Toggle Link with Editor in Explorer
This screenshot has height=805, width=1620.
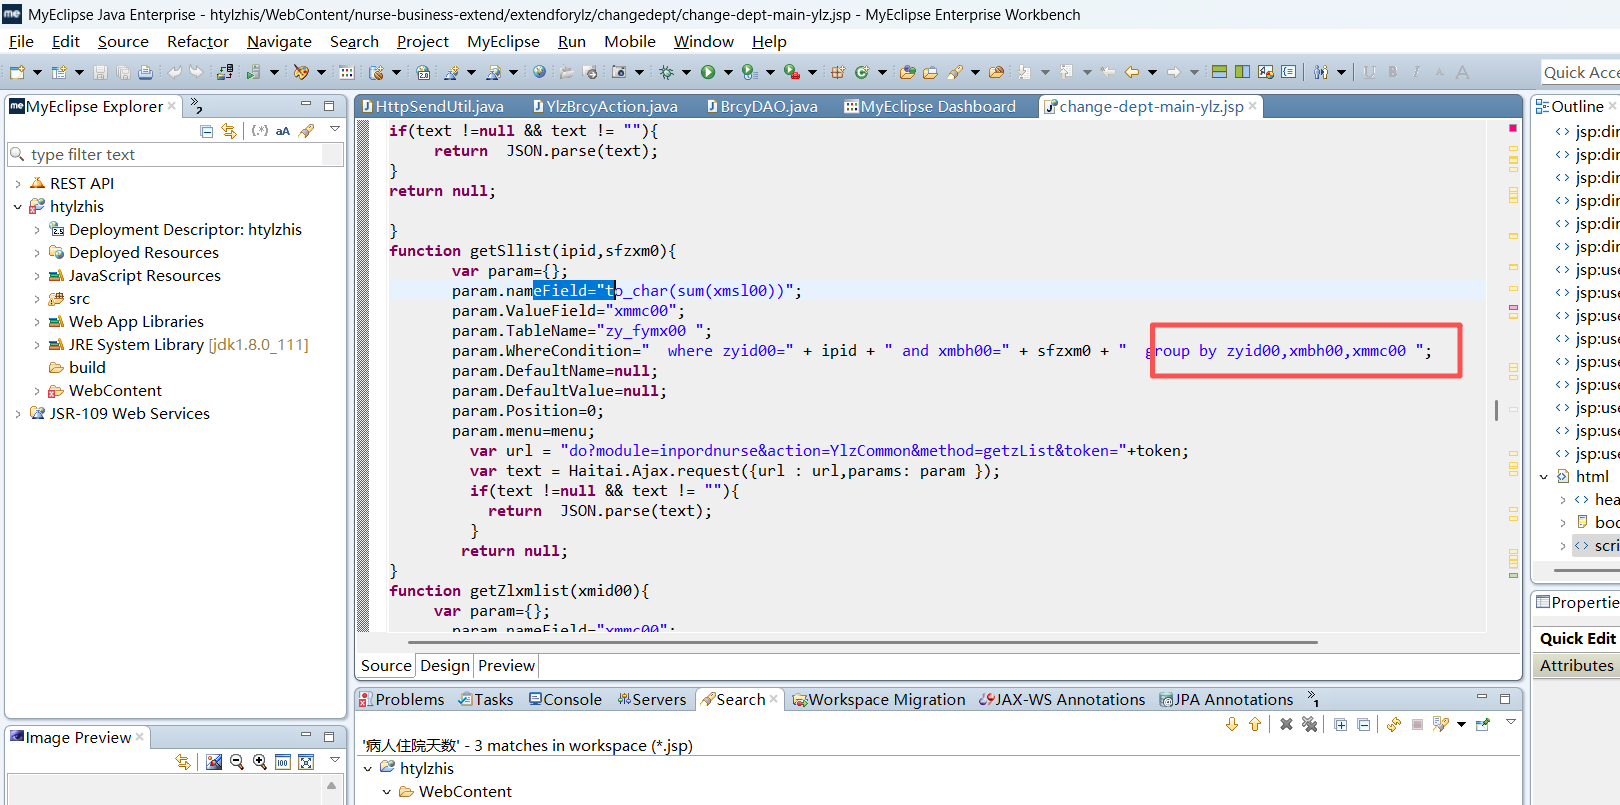(x=229, y=131)
